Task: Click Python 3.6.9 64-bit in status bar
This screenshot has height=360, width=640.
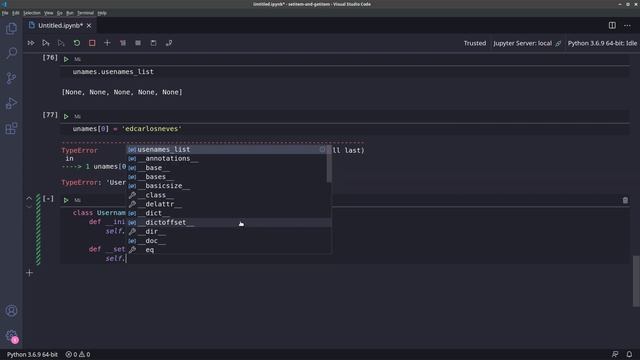Action: click(32, 354)
